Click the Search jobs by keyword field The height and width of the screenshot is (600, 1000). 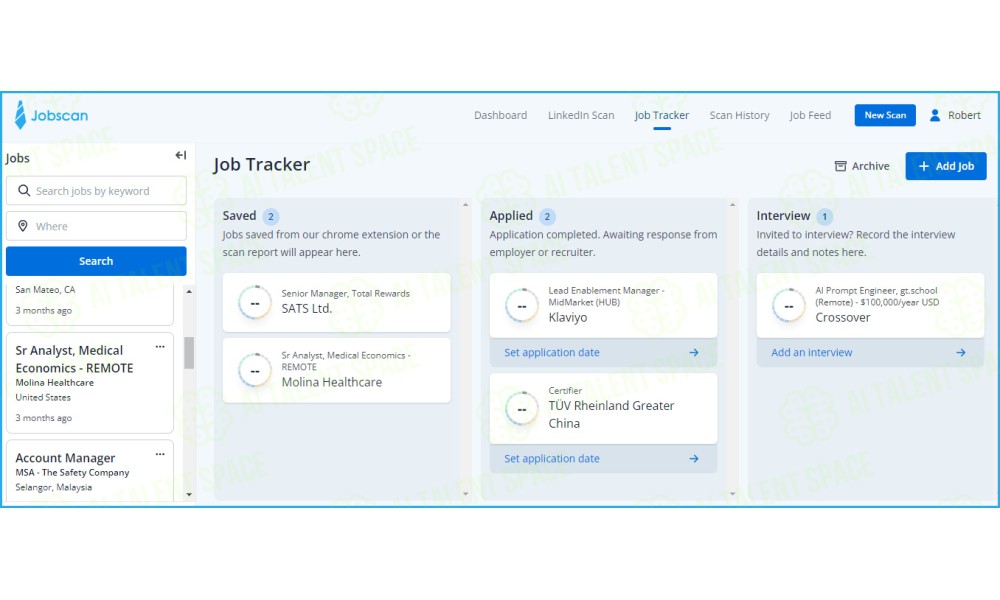96,191
